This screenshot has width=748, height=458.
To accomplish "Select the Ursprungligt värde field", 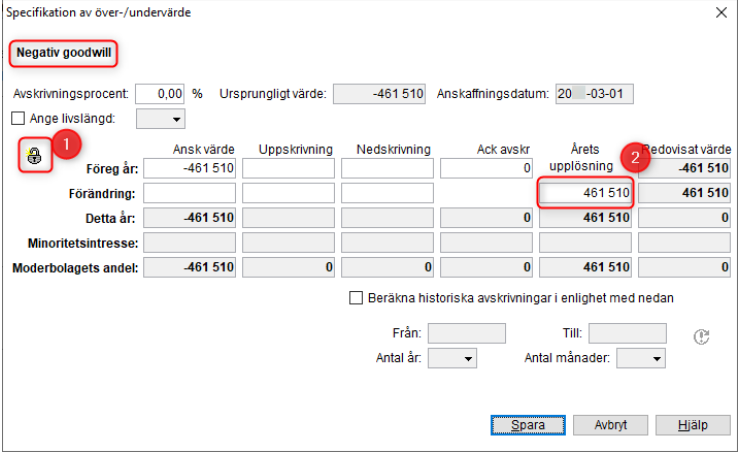I will (379, 94).
